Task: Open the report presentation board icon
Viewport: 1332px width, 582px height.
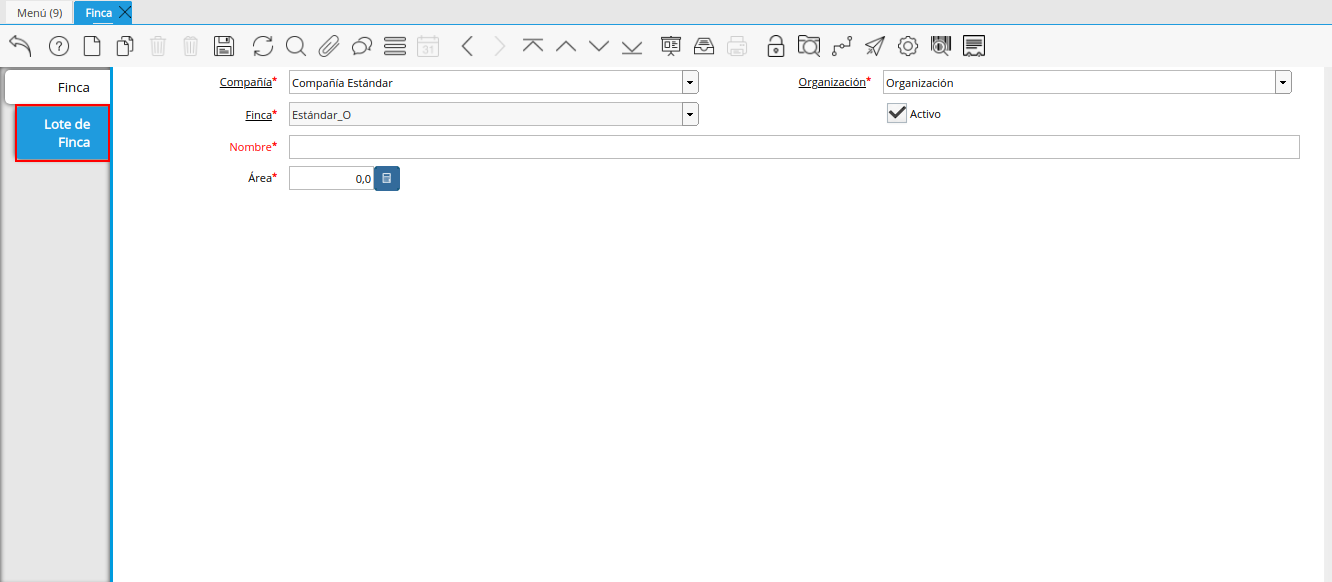Action: pyautogui.click(x=671, y=46)
